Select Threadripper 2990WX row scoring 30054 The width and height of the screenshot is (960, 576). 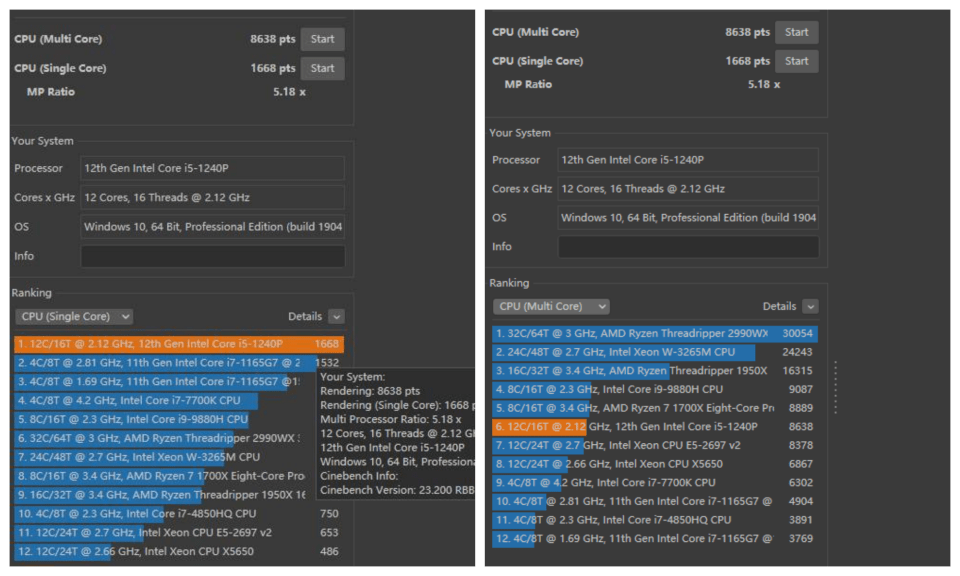655,334
